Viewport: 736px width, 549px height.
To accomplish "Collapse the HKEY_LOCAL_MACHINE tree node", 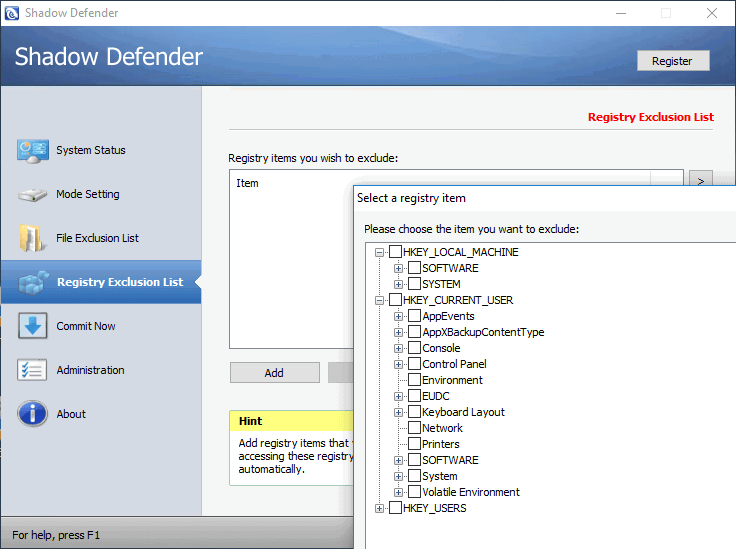I will point(379,252).
